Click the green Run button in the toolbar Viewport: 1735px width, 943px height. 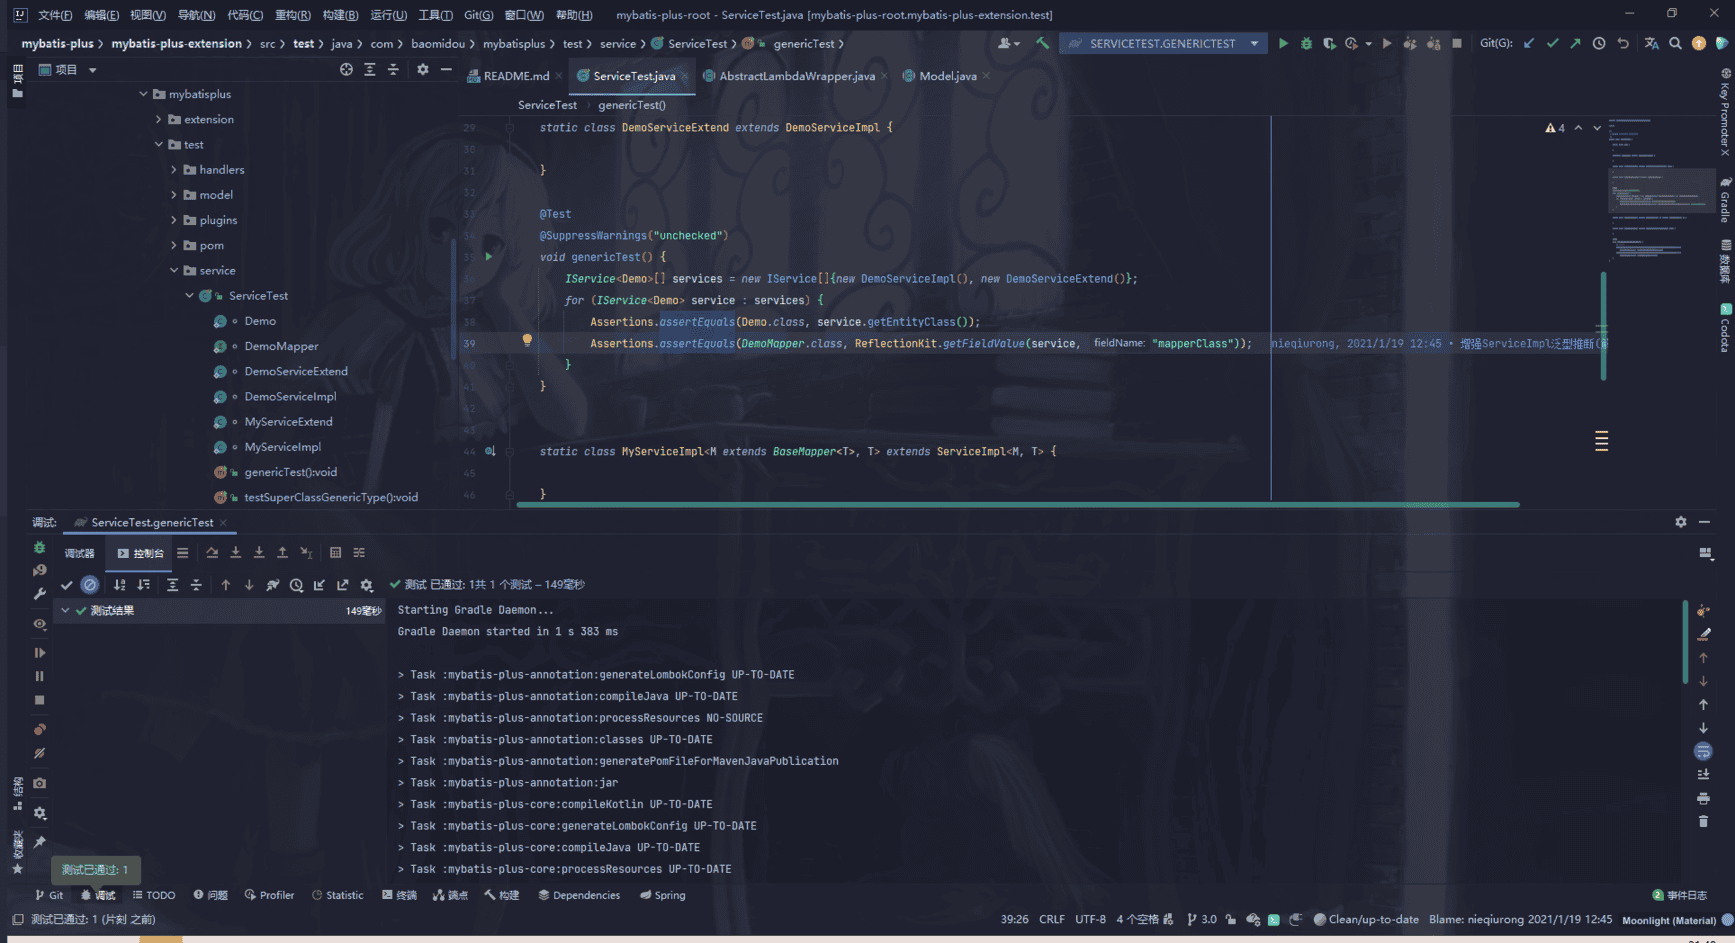[1283, 44]
